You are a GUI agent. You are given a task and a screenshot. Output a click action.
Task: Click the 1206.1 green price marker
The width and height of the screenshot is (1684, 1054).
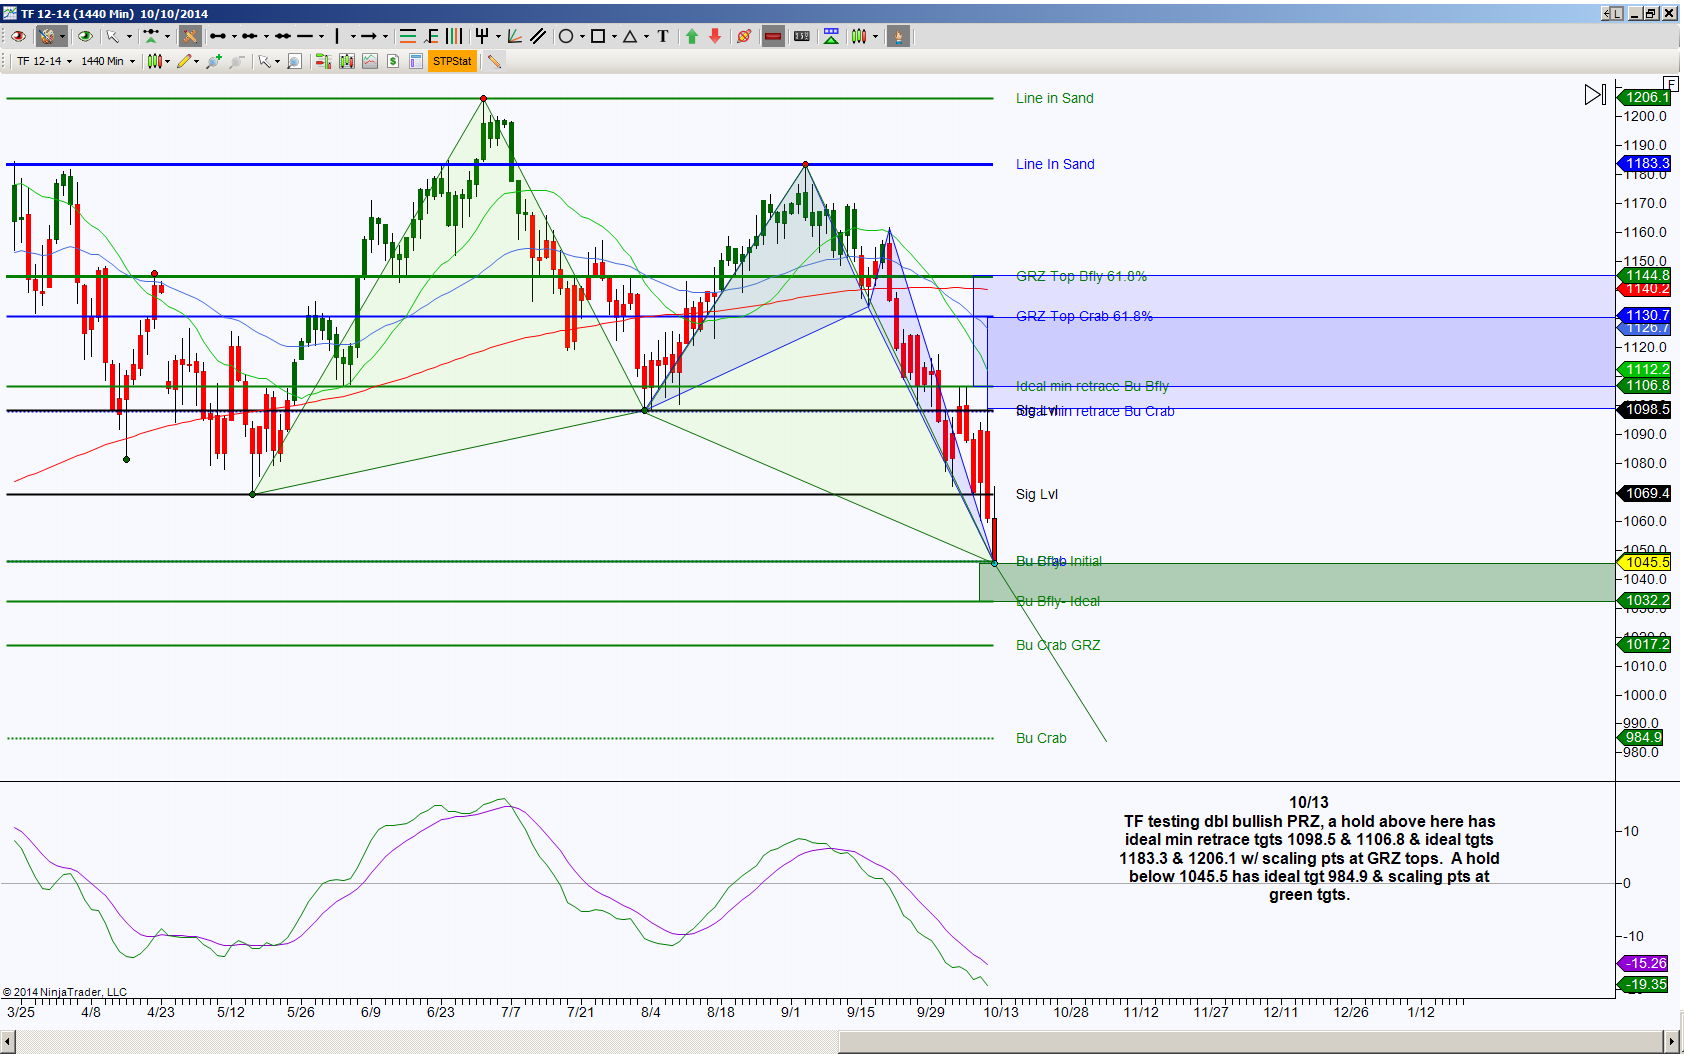(x=1645, y=97)
